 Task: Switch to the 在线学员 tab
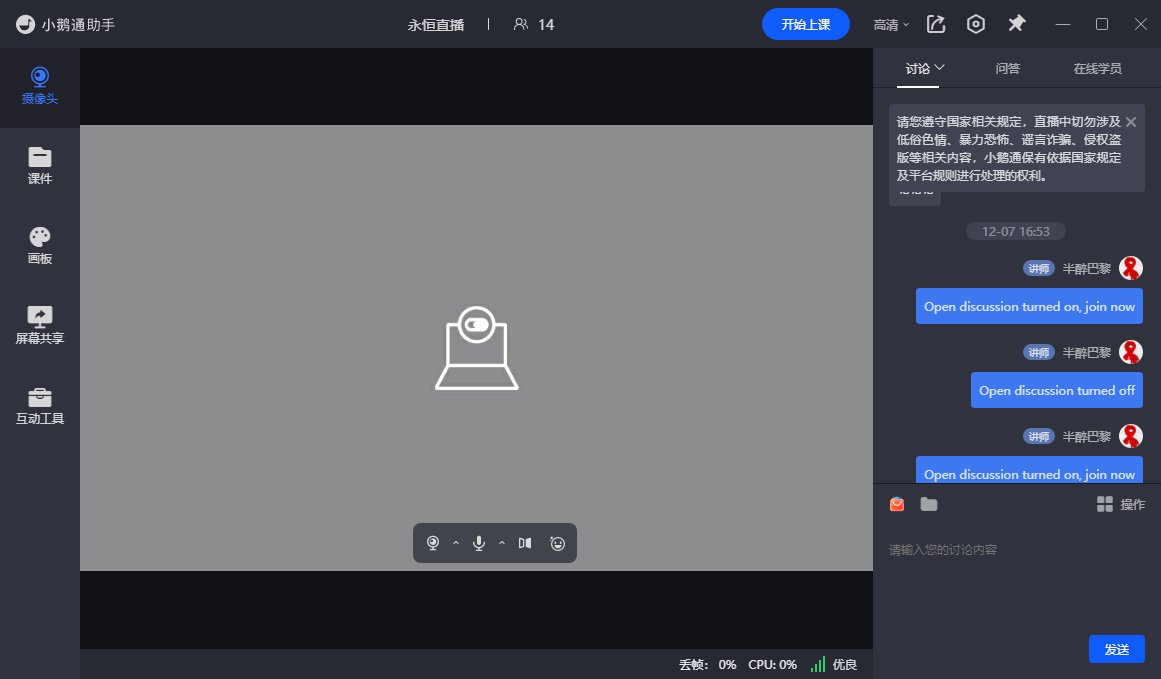click(1097, 69)
